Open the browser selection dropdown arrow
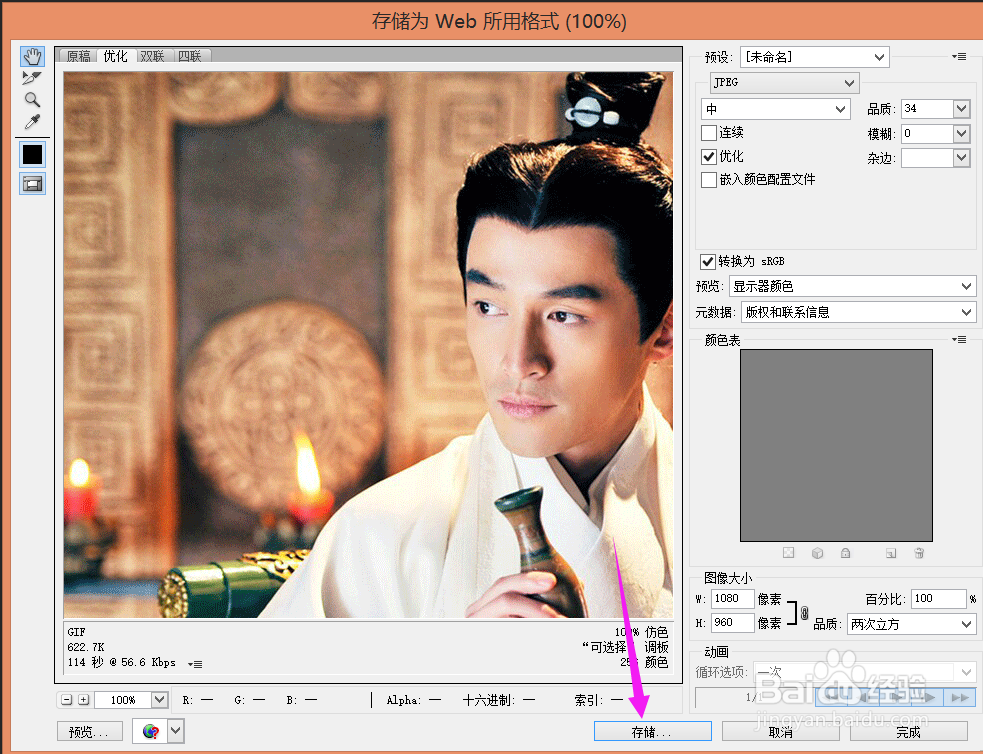Viewport: 983px width, 754px height. 176,731
